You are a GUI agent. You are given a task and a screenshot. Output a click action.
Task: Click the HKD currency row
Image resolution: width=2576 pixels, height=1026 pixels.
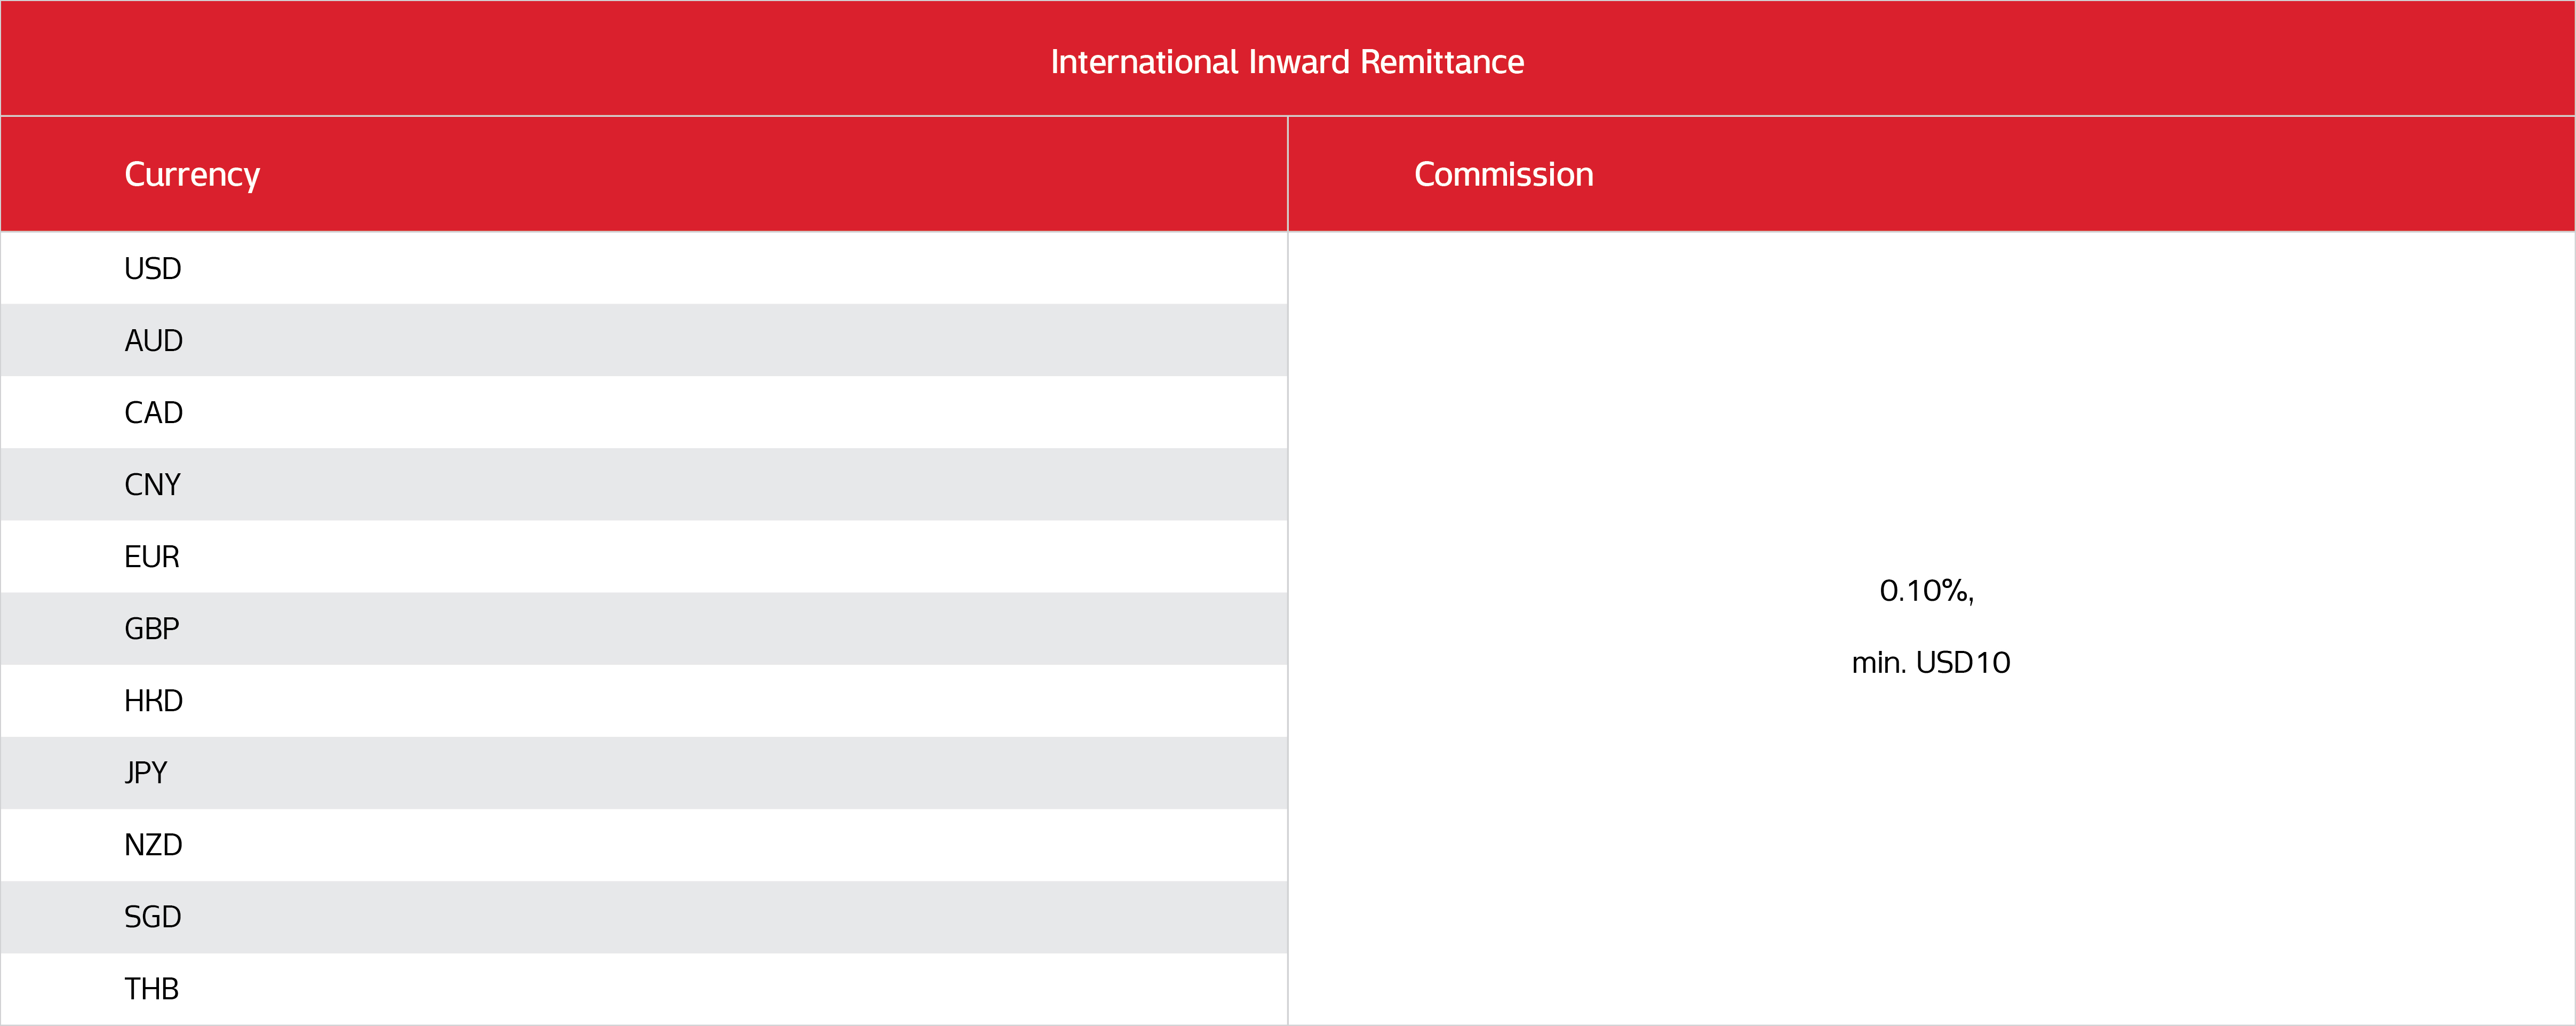point(644,701)
